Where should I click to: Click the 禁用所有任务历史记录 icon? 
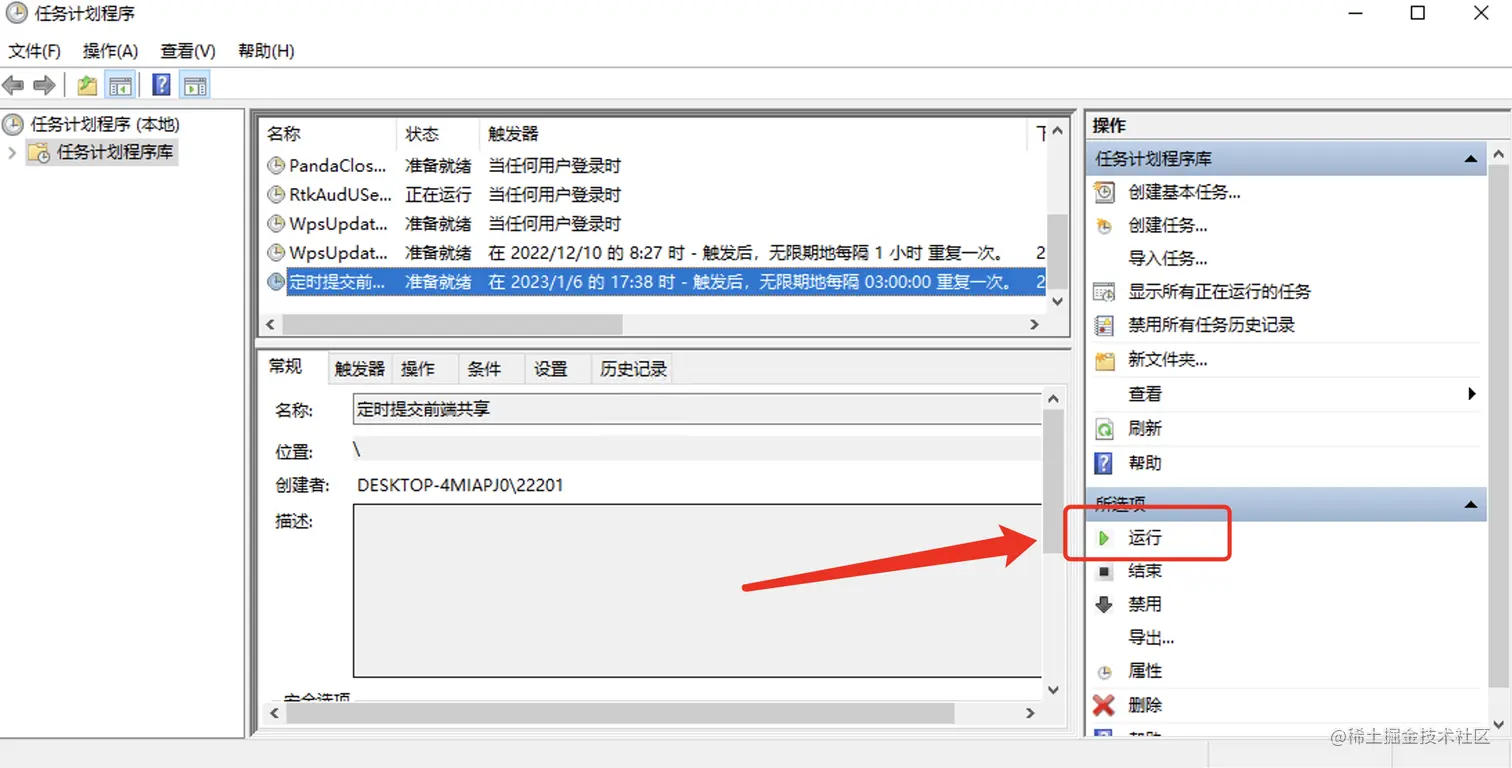[x=1104, y=325]
